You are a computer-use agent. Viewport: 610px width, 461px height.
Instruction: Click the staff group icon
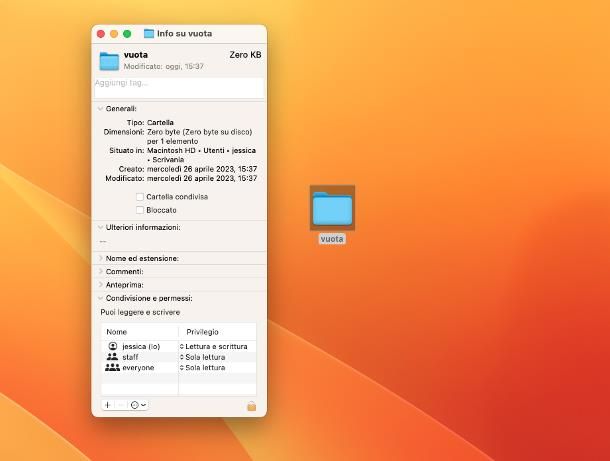[x=112, y=357]
